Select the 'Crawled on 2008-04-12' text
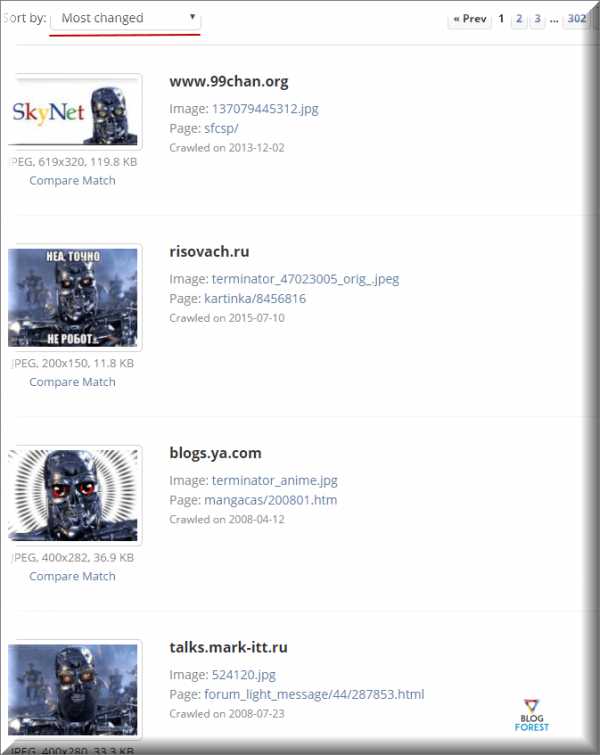600x755 pixels. (227, 520)
